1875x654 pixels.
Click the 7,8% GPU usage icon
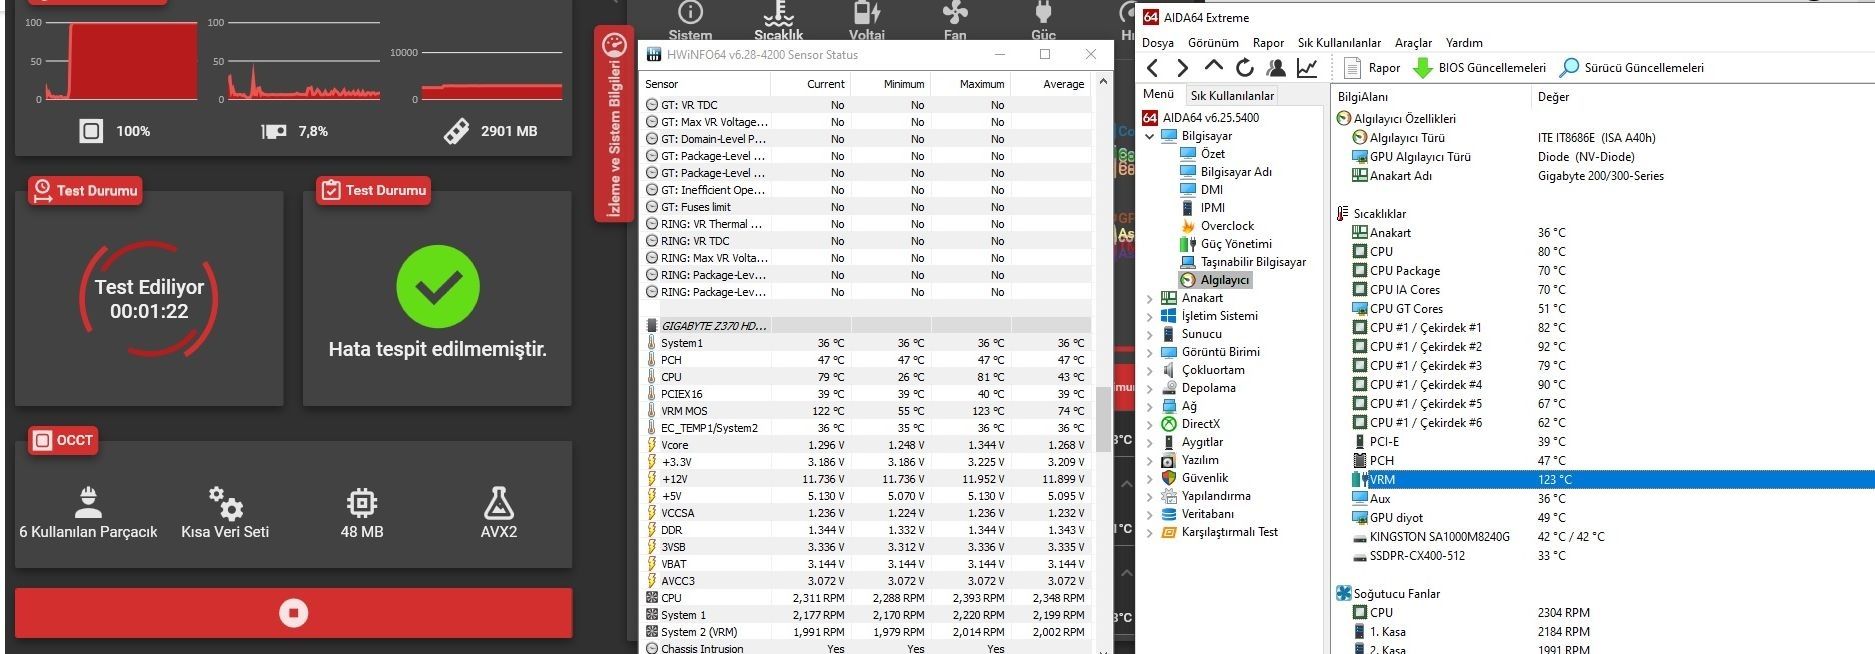click(x=274, y=131)
